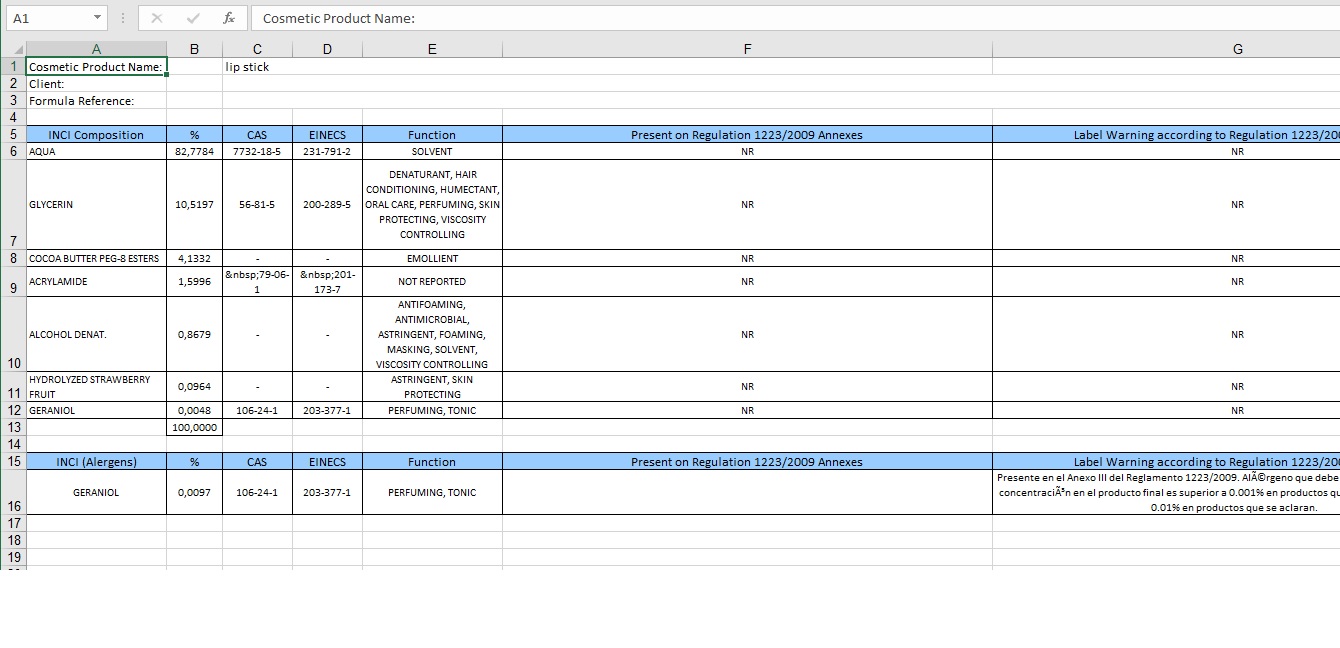The height and width of the screenshot is (648, 1340).
Task: Select the 'Client:' label cell
Action: 96,84
